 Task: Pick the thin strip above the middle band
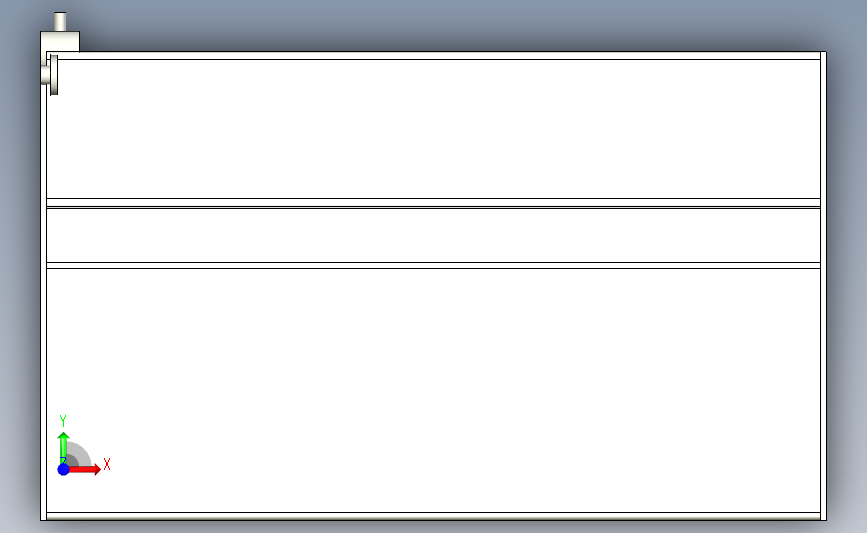point(434,202)
